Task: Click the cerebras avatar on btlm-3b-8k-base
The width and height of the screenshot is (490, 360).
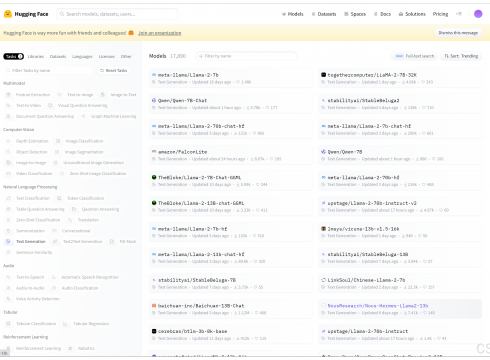Action: pos(154,331)
